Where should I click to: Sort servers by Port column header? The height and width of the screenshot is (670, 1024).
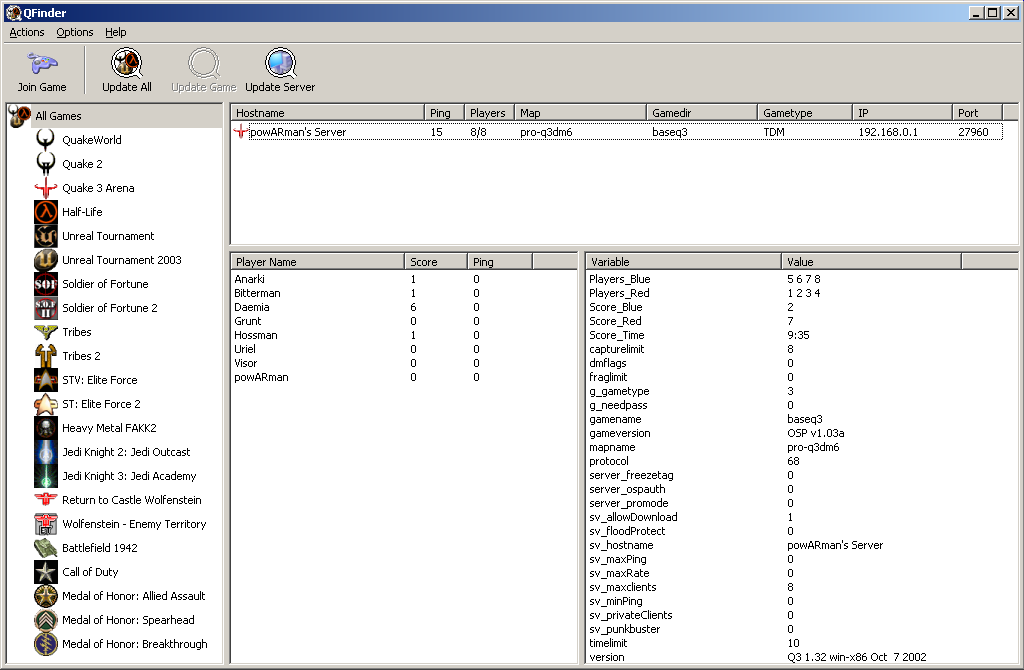coord(977,113)
